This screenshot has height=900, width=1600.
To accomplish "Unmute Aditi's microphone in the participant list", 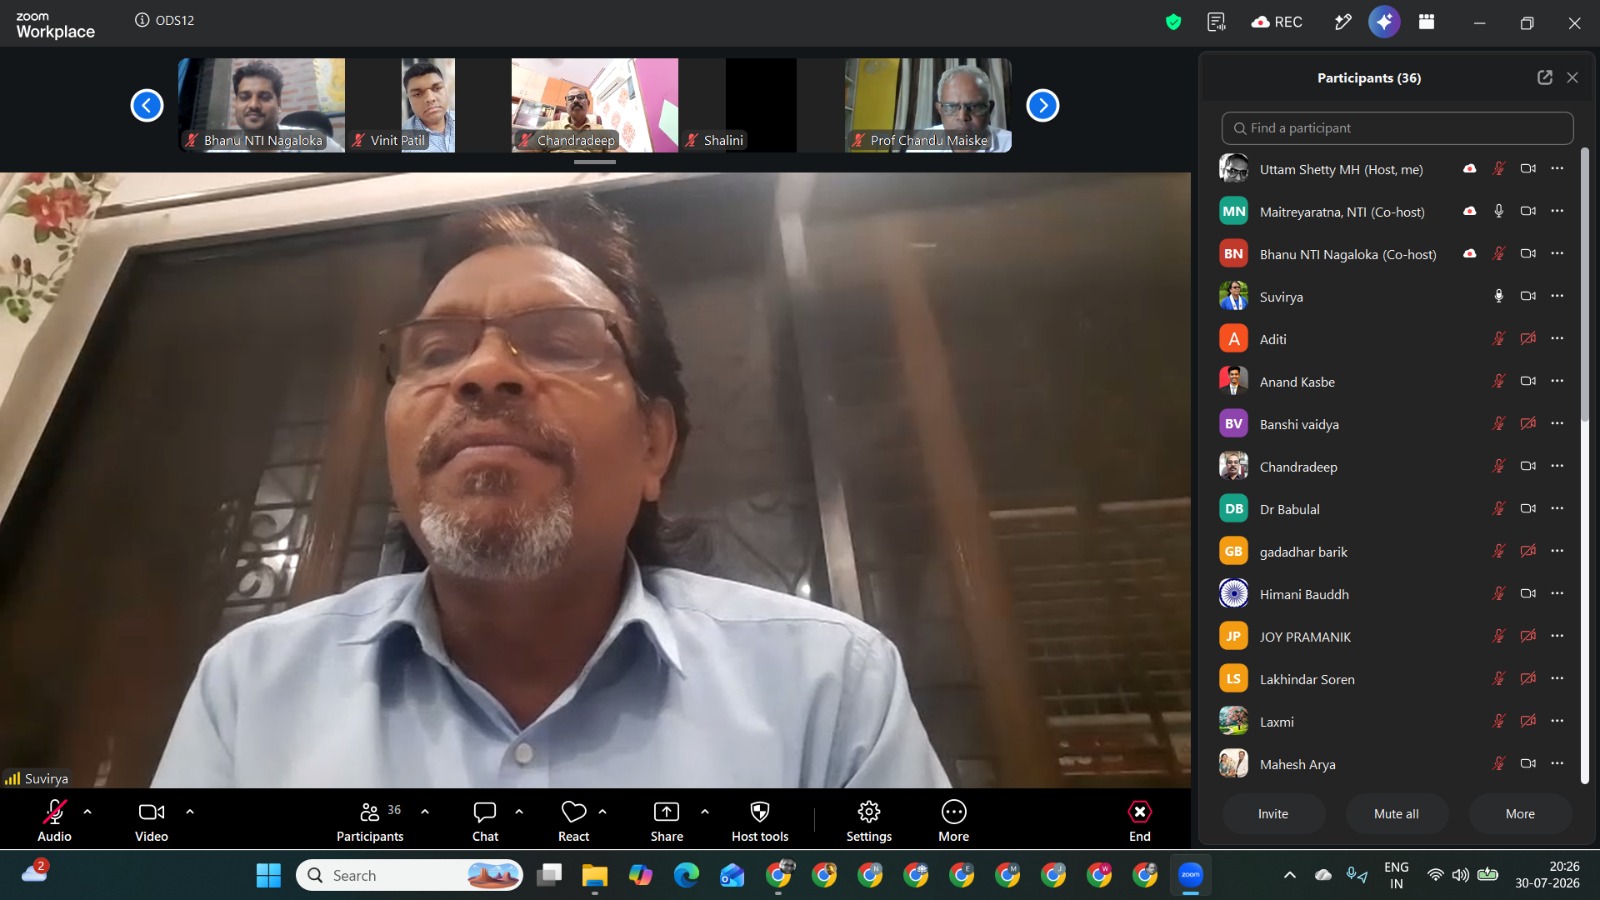I will 1499,339.
